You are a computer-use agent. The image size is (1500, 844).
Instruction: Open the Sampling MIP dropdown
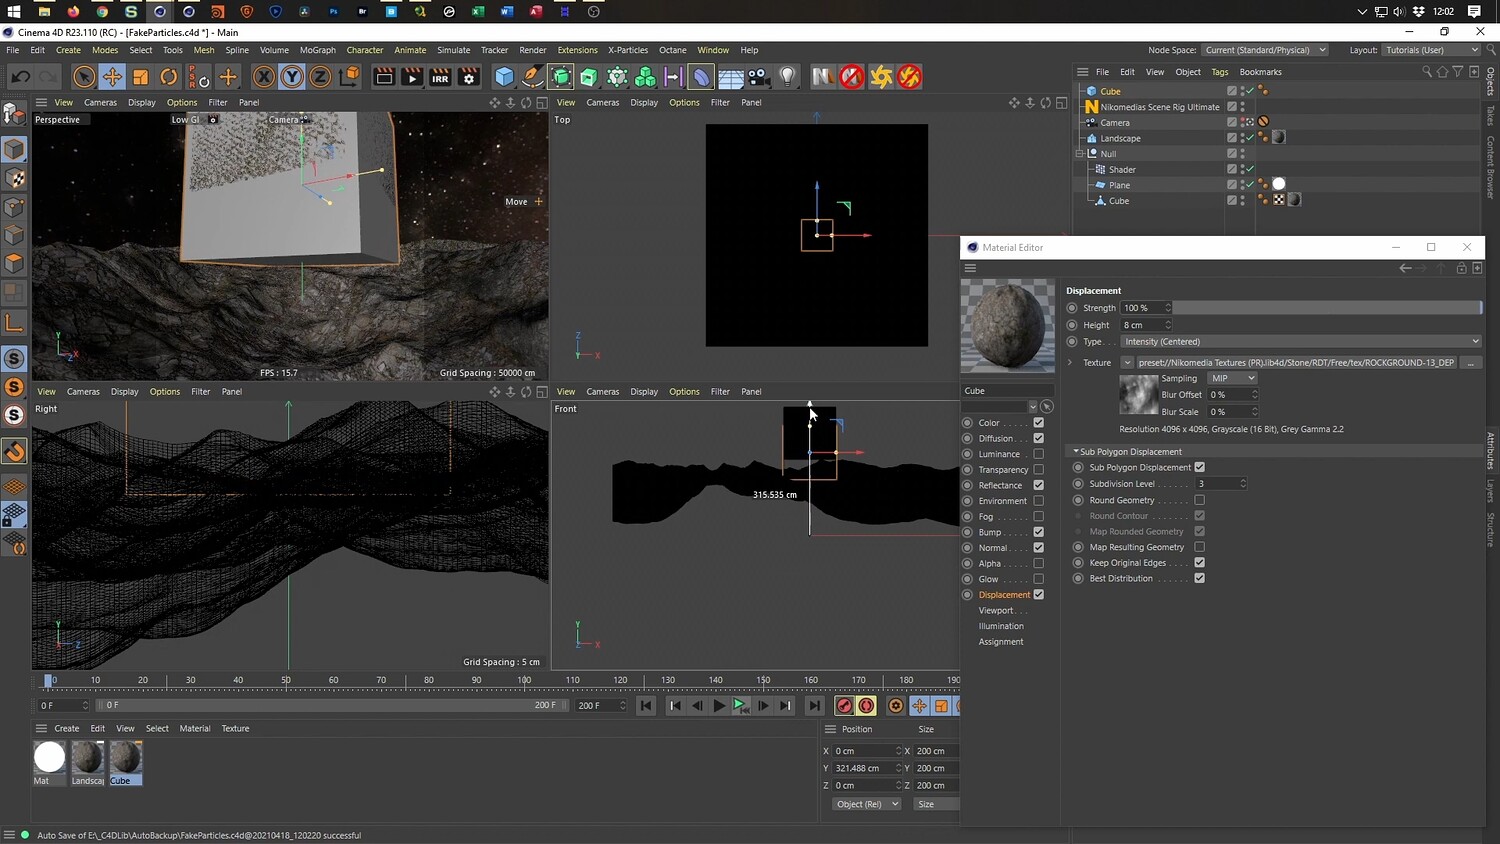tap(1232, 379)
